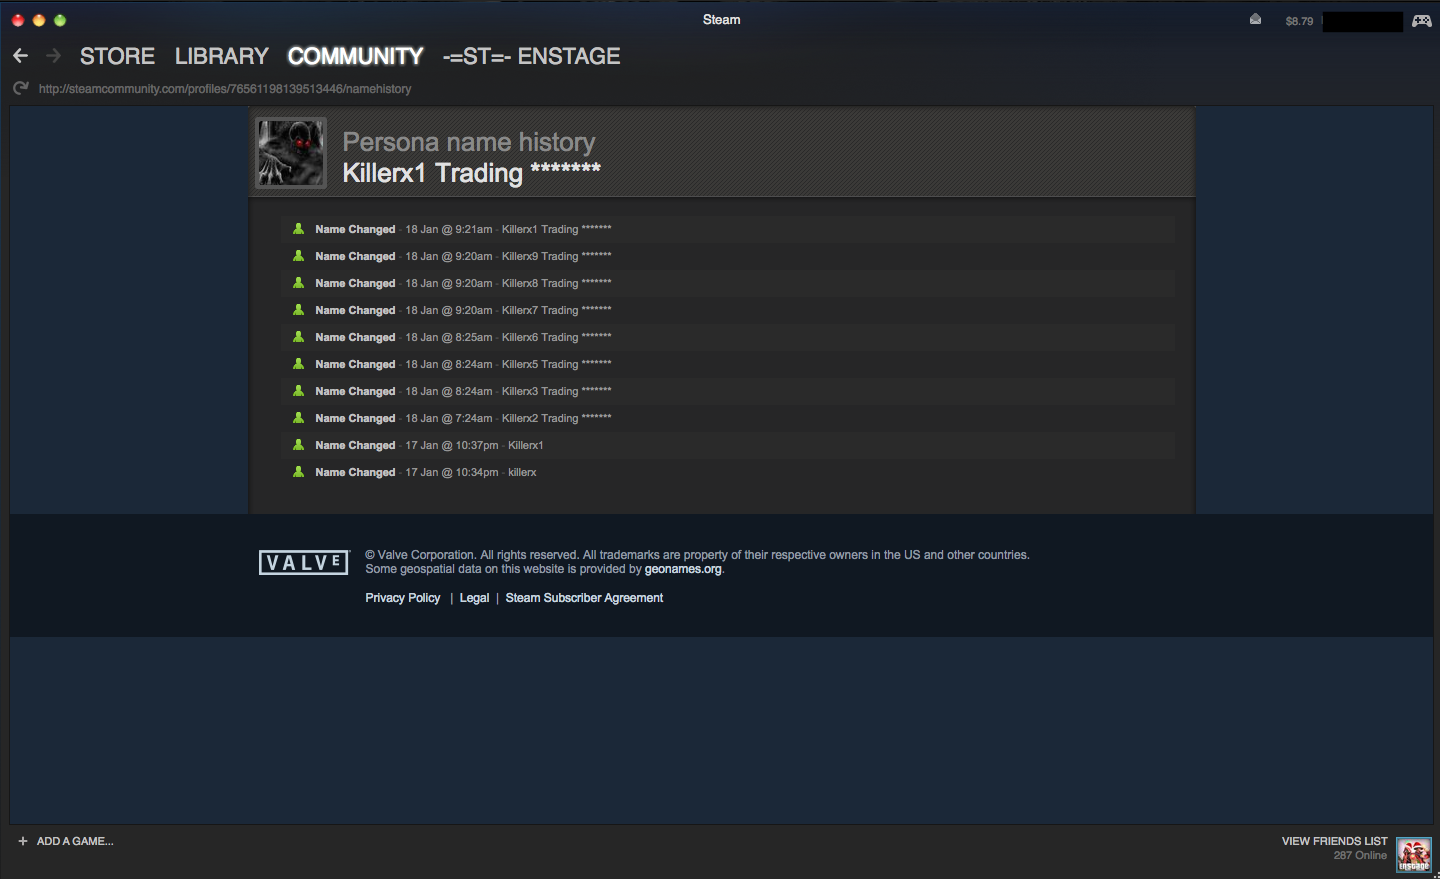Launch Big Picture mode controller icon

coord(1421,20)
